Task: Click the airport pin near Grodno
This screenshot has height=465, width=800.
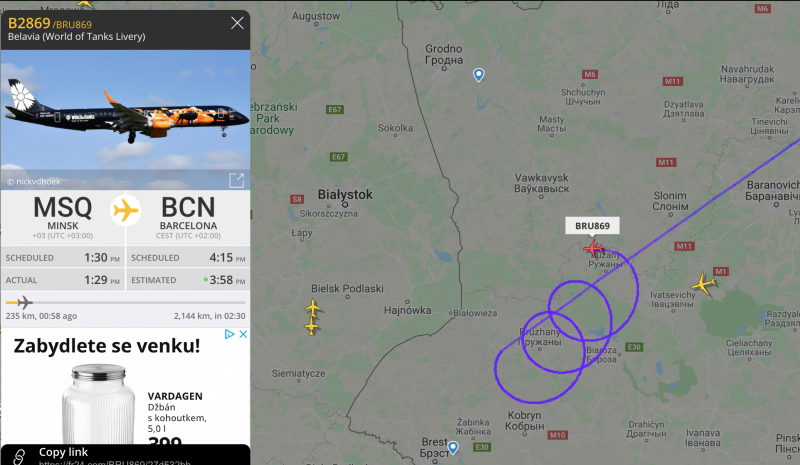Action: 479,75
